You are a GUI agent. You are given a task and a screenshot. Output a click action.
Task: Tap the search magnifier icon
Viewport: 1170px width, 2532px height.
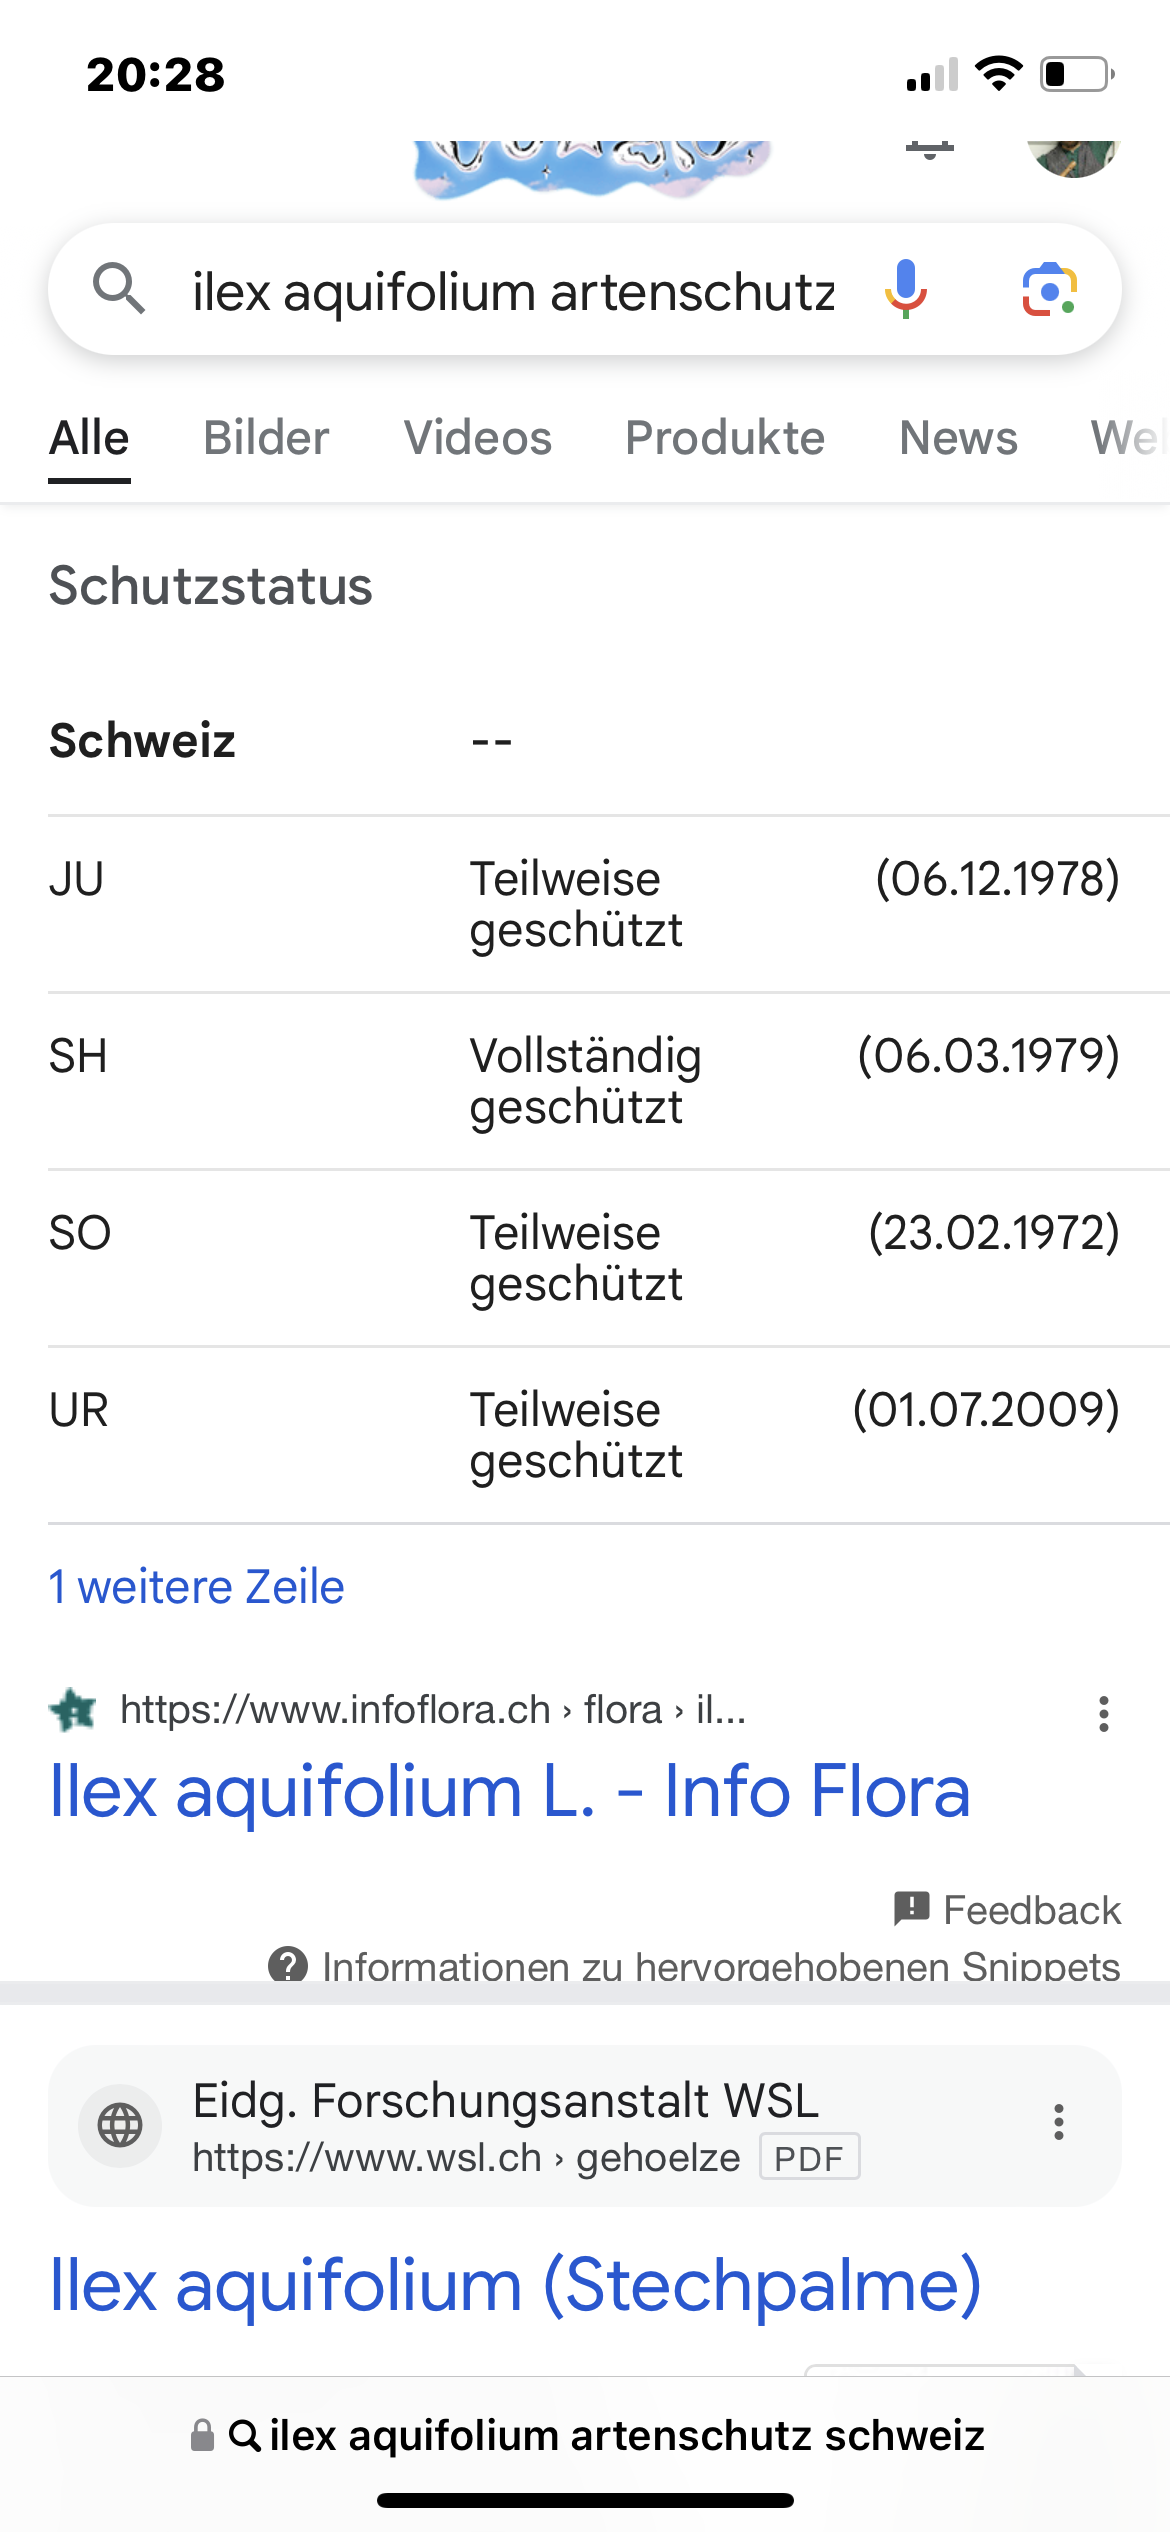[x=119, y=289]
